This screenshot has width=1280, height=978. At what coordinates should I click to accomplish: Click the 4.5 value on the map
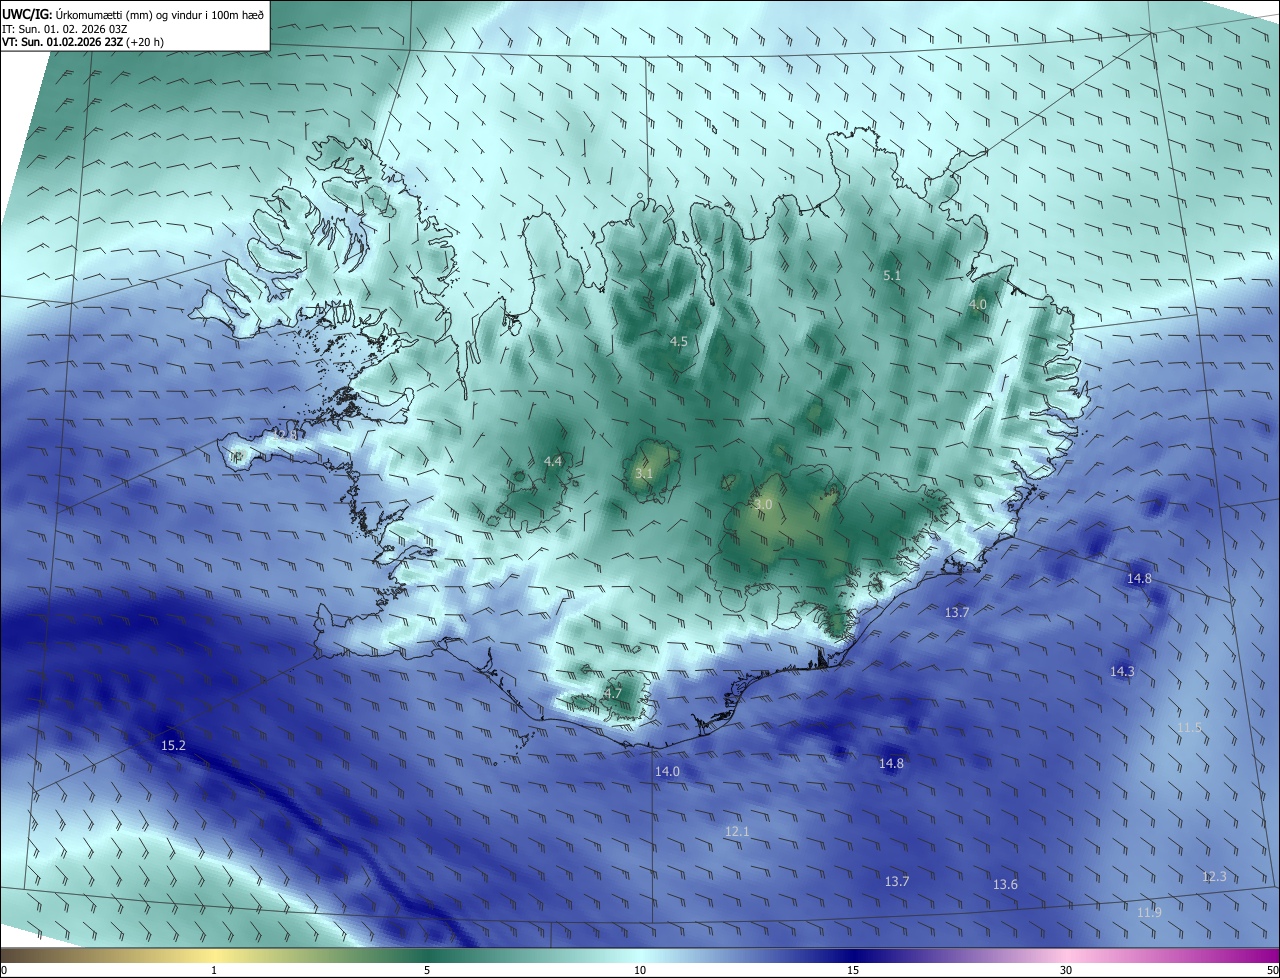(678, 342)
